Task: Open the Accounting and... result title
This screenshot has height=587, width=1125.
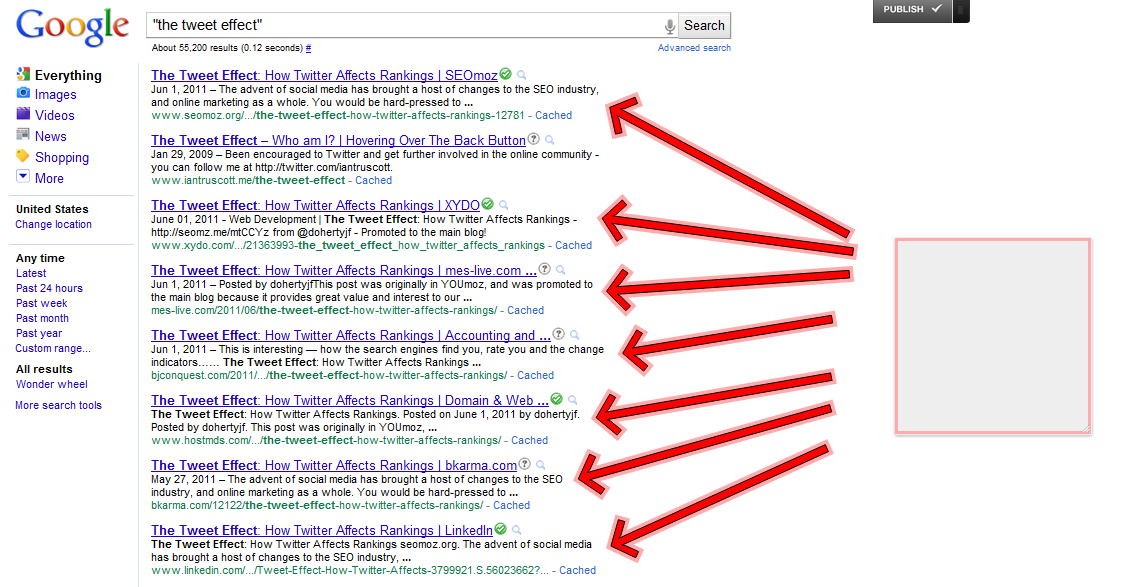Action: tap(351, 335)
